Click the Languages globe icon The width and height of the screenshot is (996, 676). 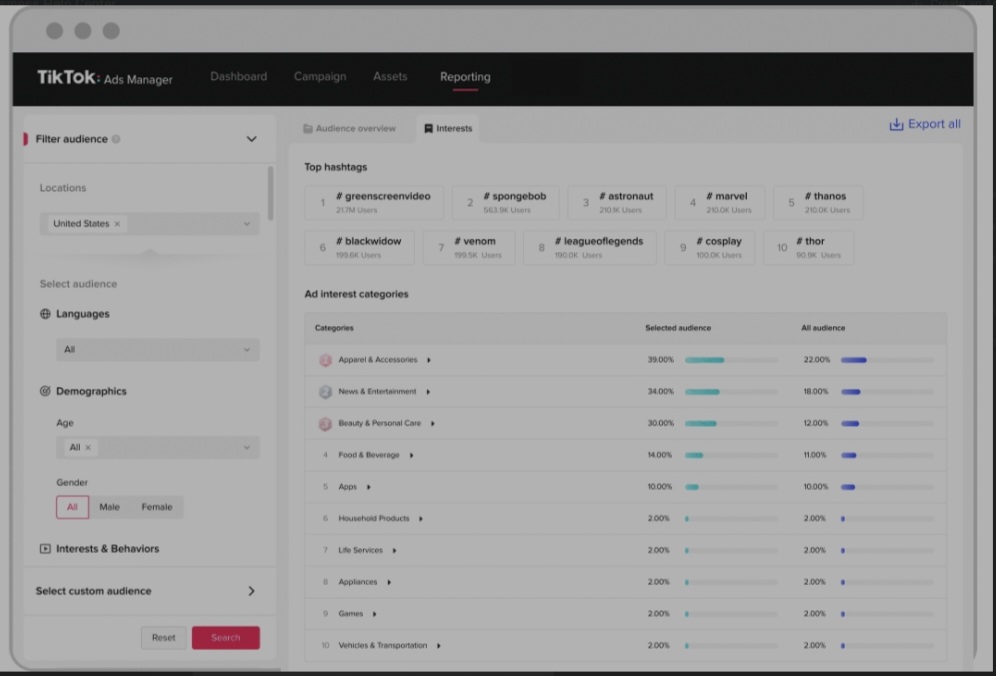pyautogui.click(x=45, y=314)
